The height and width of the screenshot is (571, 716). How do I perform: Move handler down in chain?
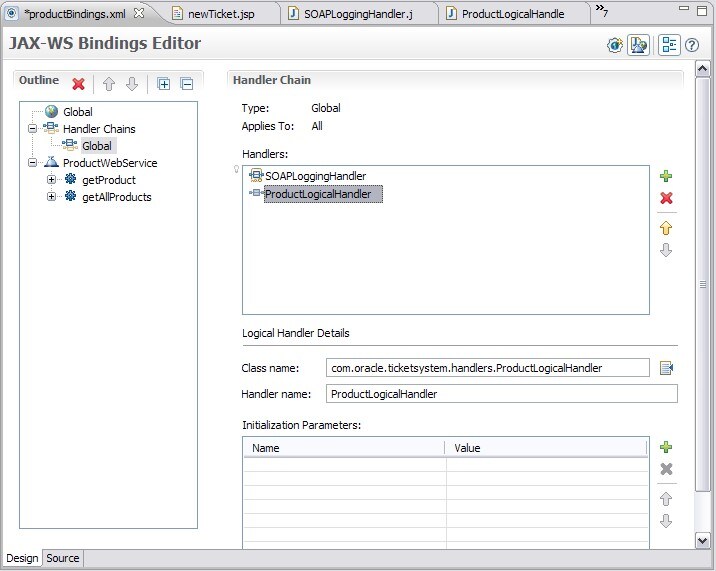pos(666,250)
